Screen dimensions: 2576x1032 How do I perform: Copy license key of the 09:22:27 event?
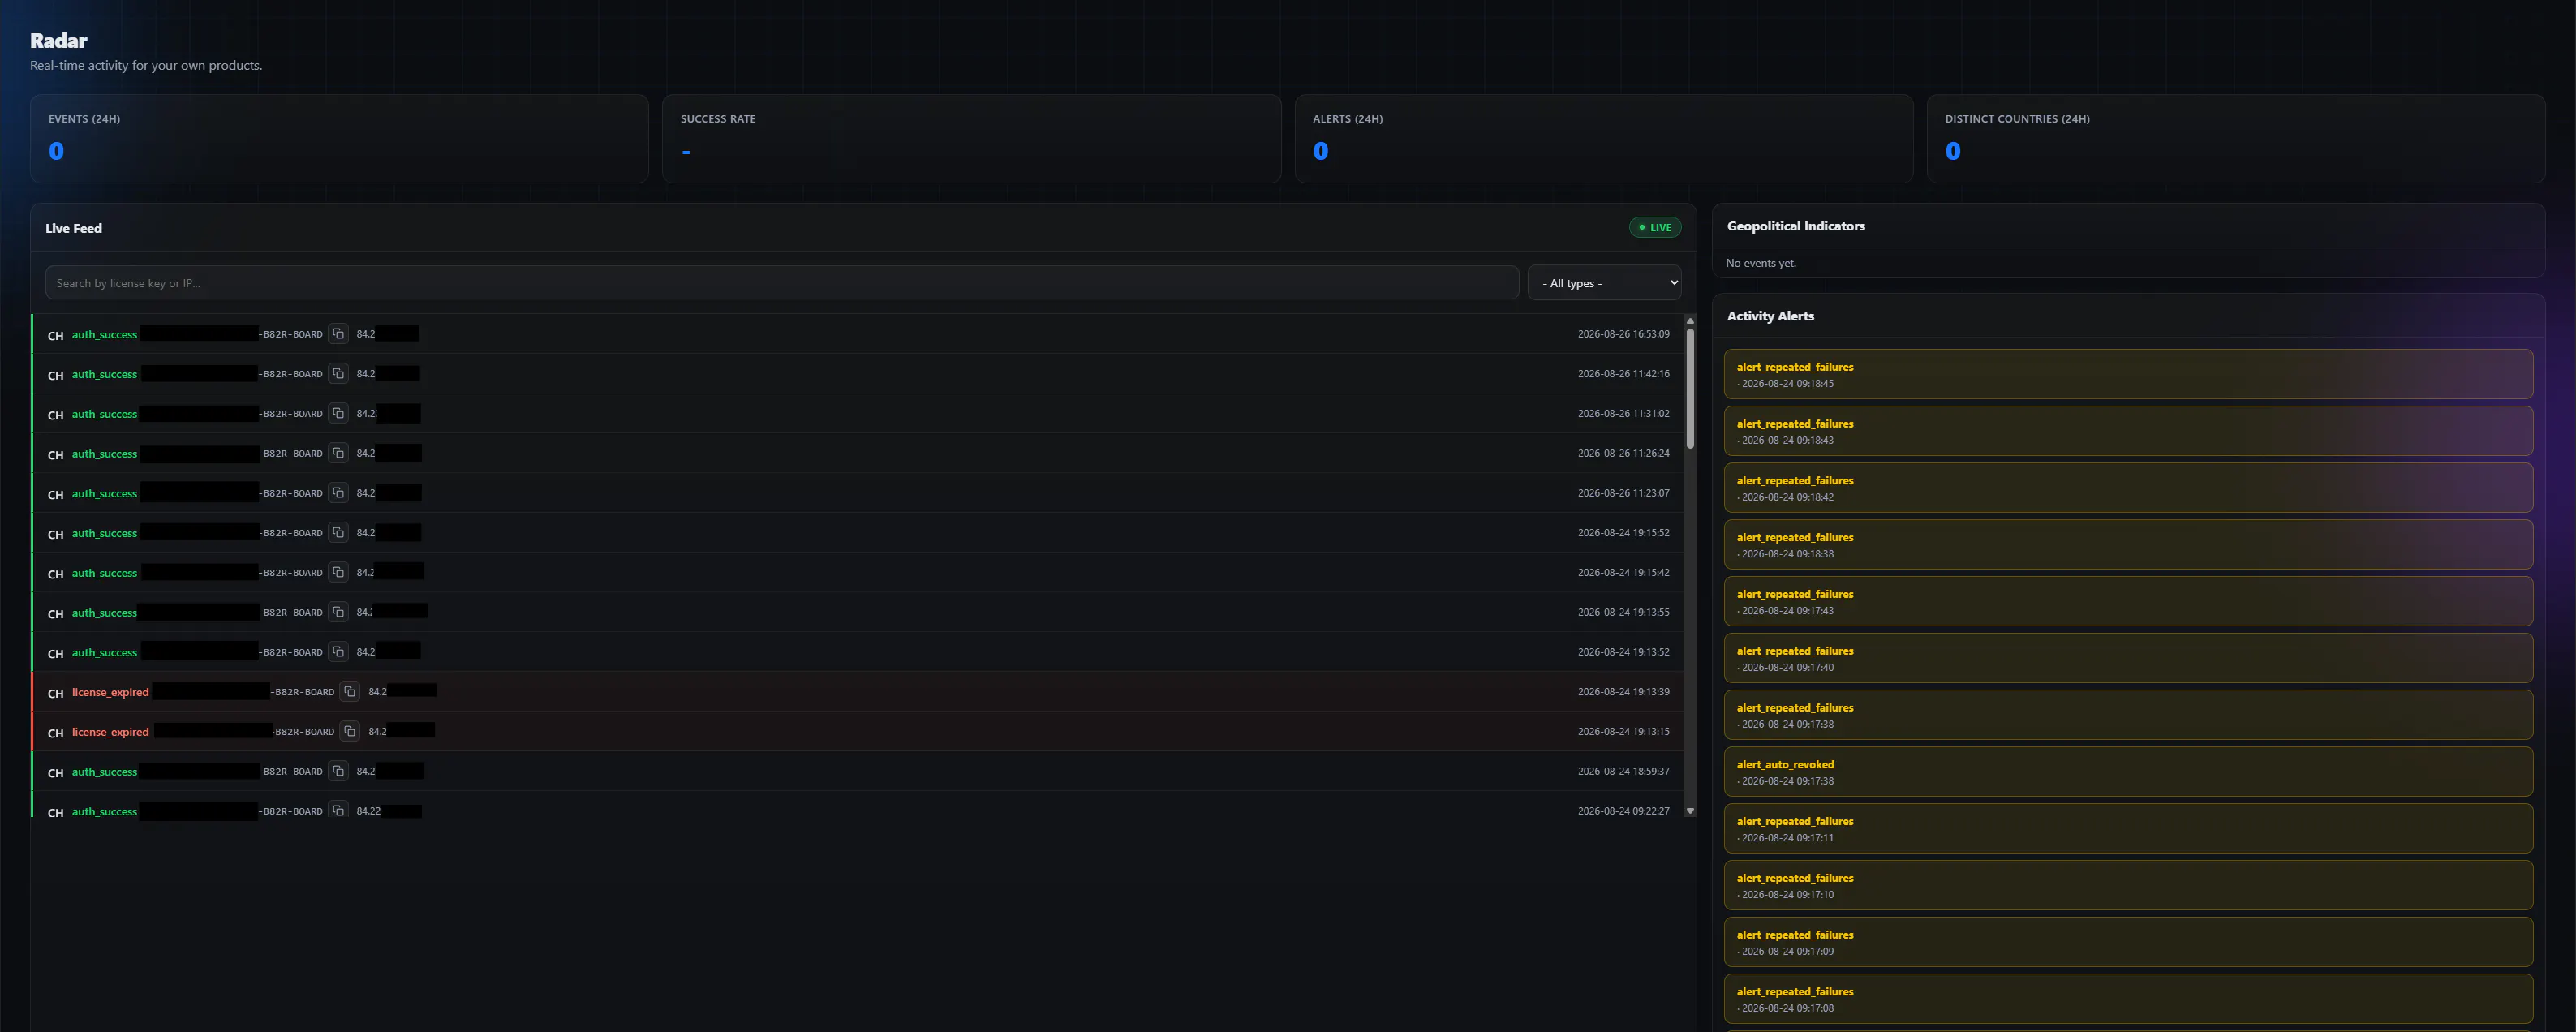pos(338,810)
